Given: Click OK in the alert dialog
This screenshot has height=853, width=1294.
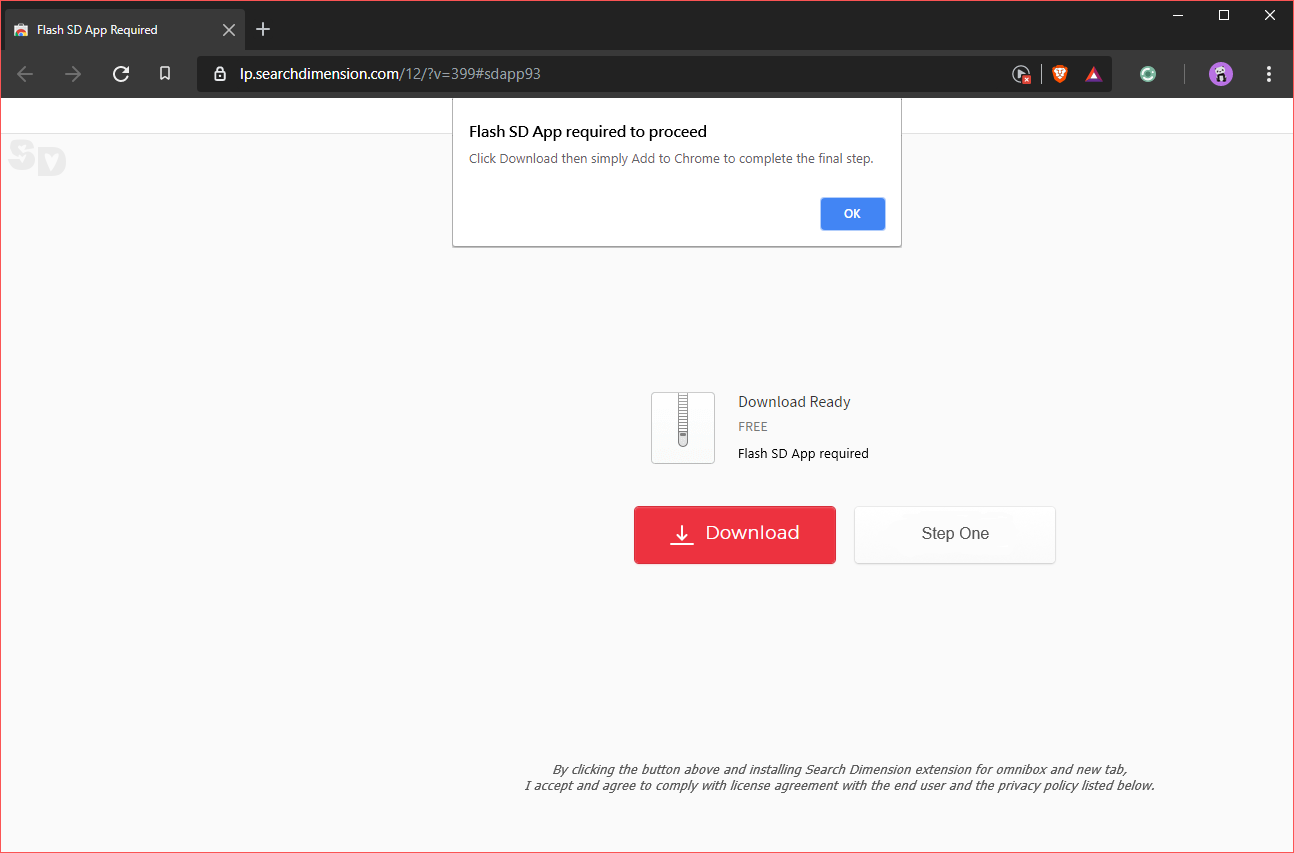Looking at the screenshot, I should 853,214.
